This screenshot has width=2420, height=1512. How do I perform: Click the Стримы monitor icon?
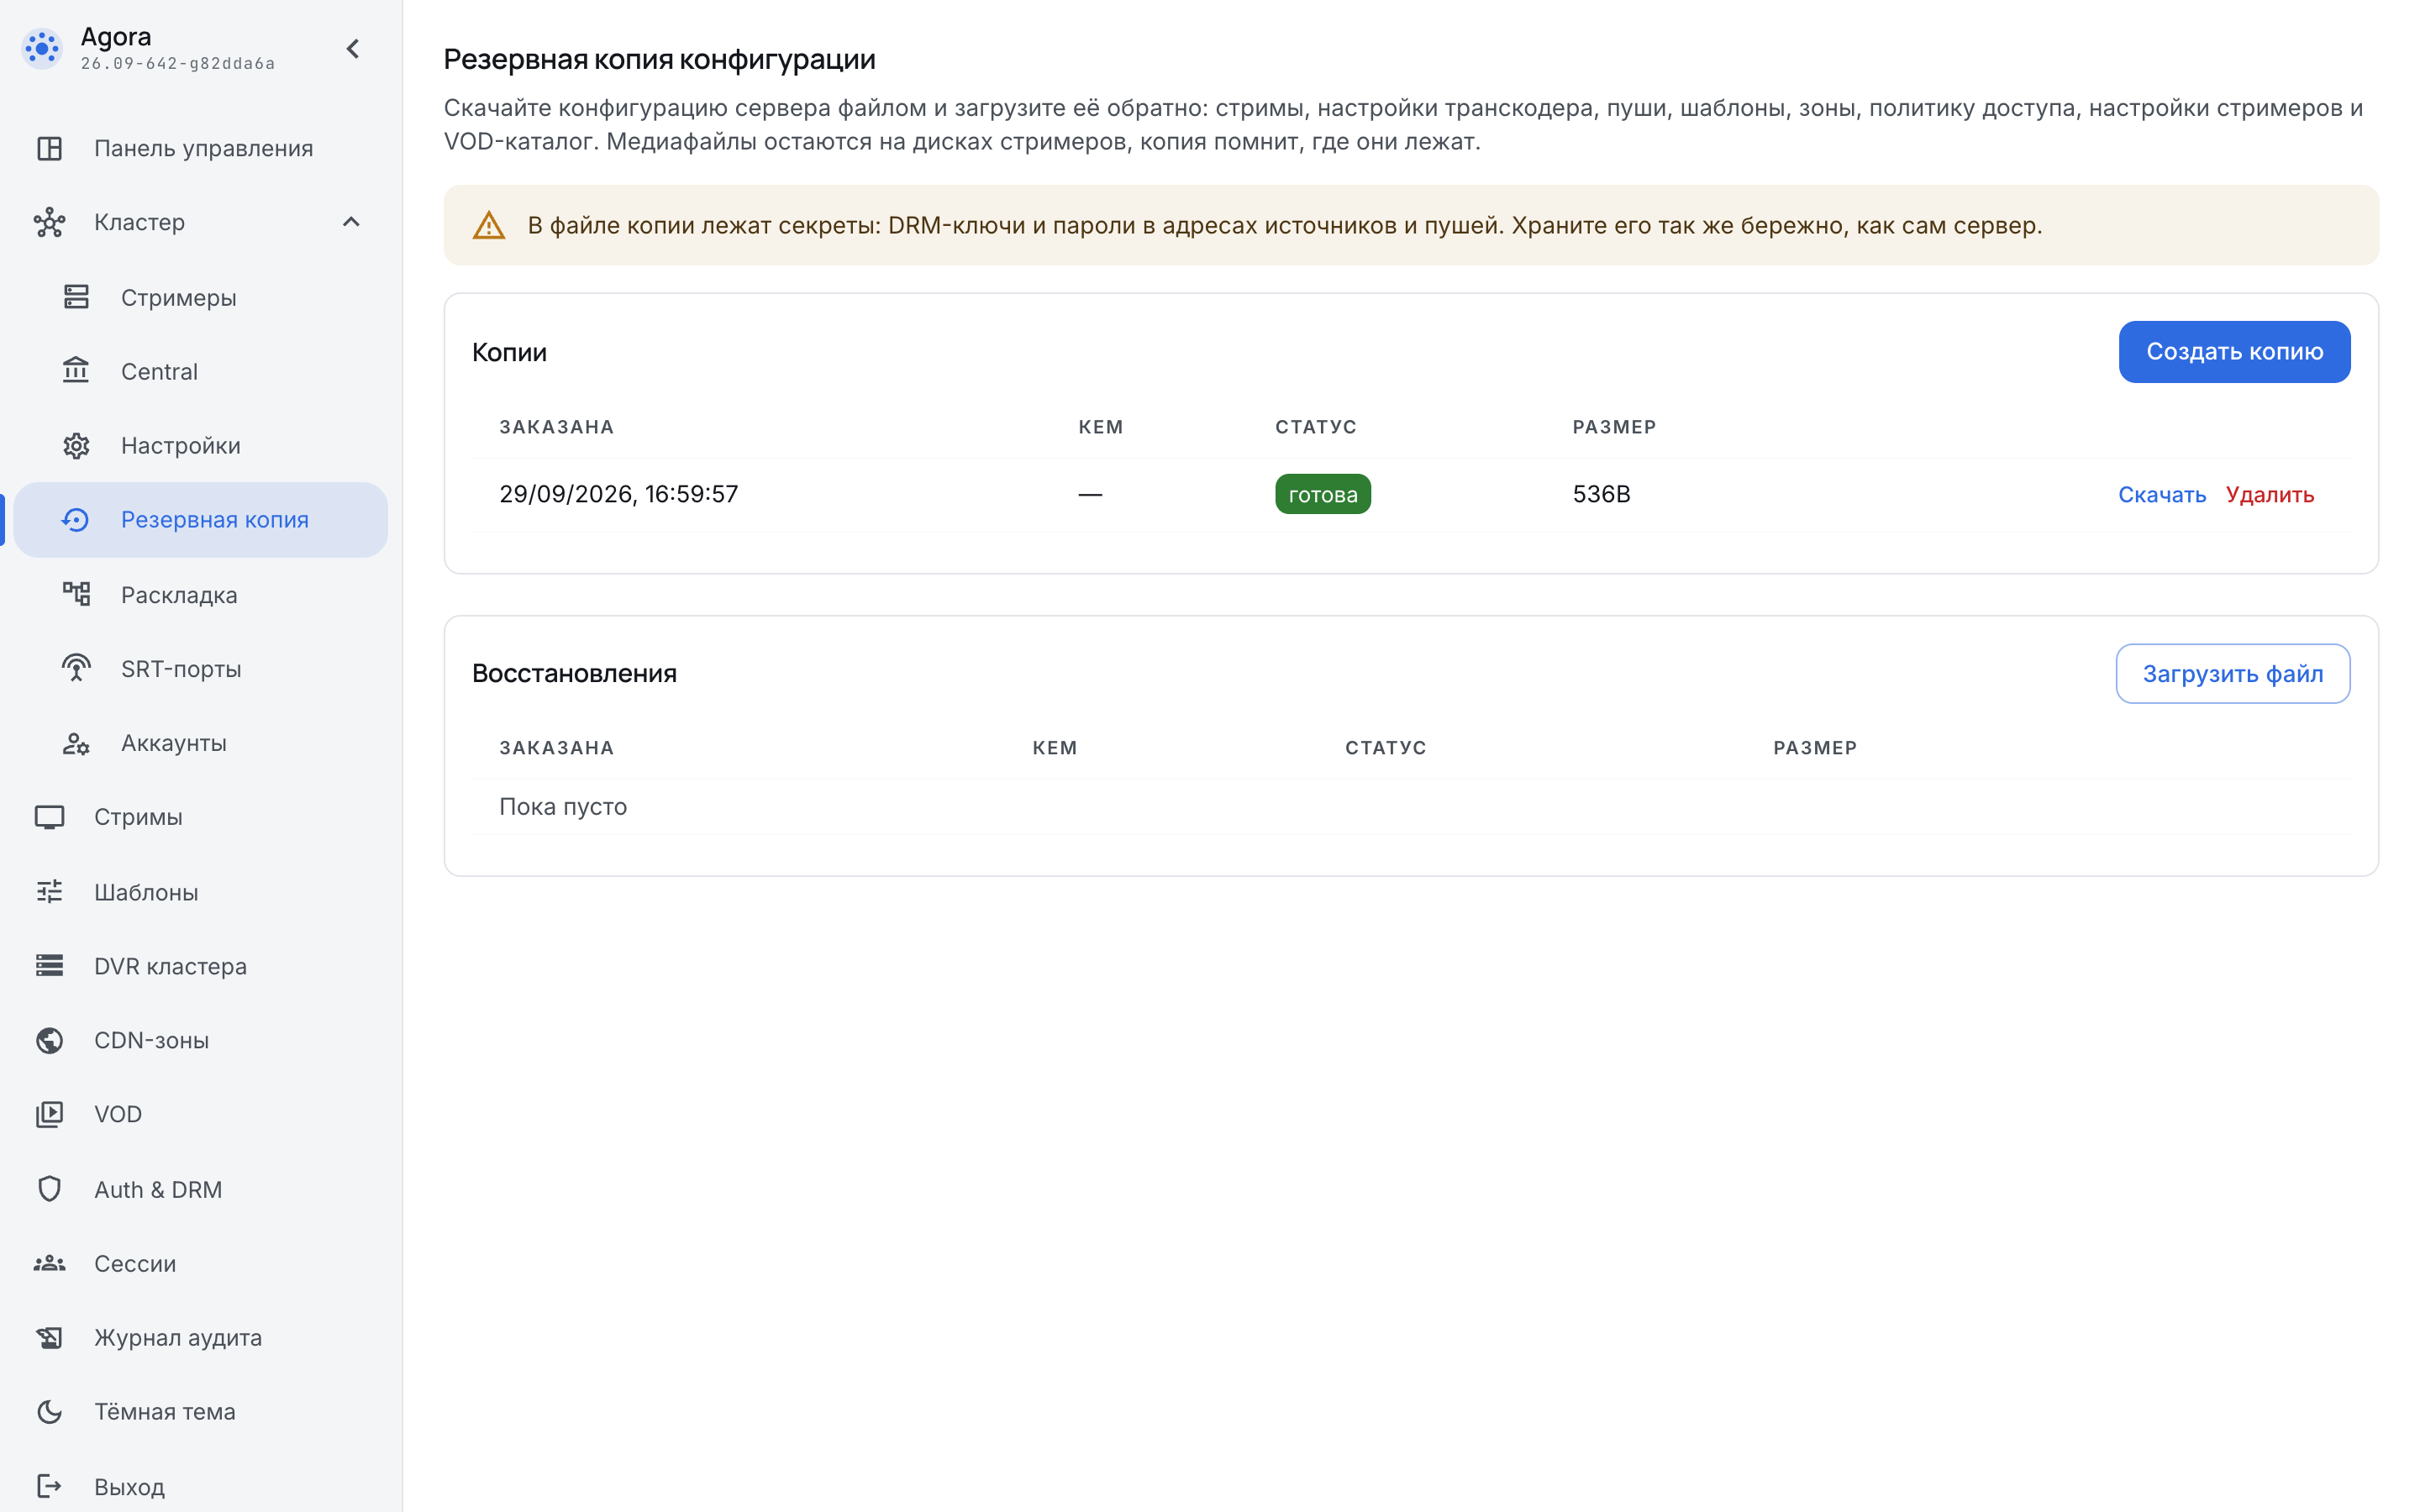tap(49, 817)
